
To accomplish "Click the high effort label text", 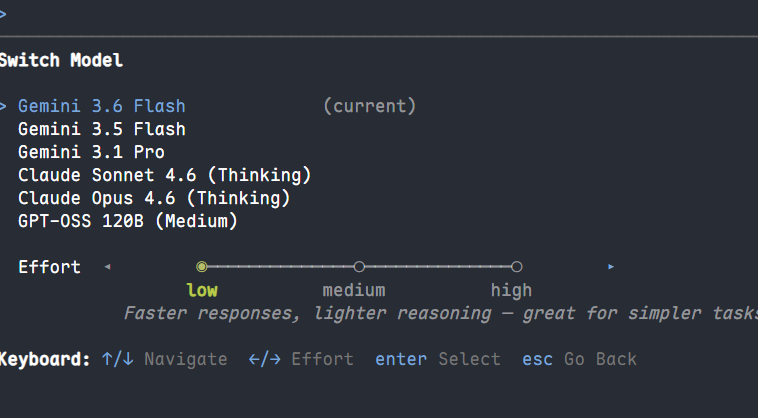I will (511, 290).
